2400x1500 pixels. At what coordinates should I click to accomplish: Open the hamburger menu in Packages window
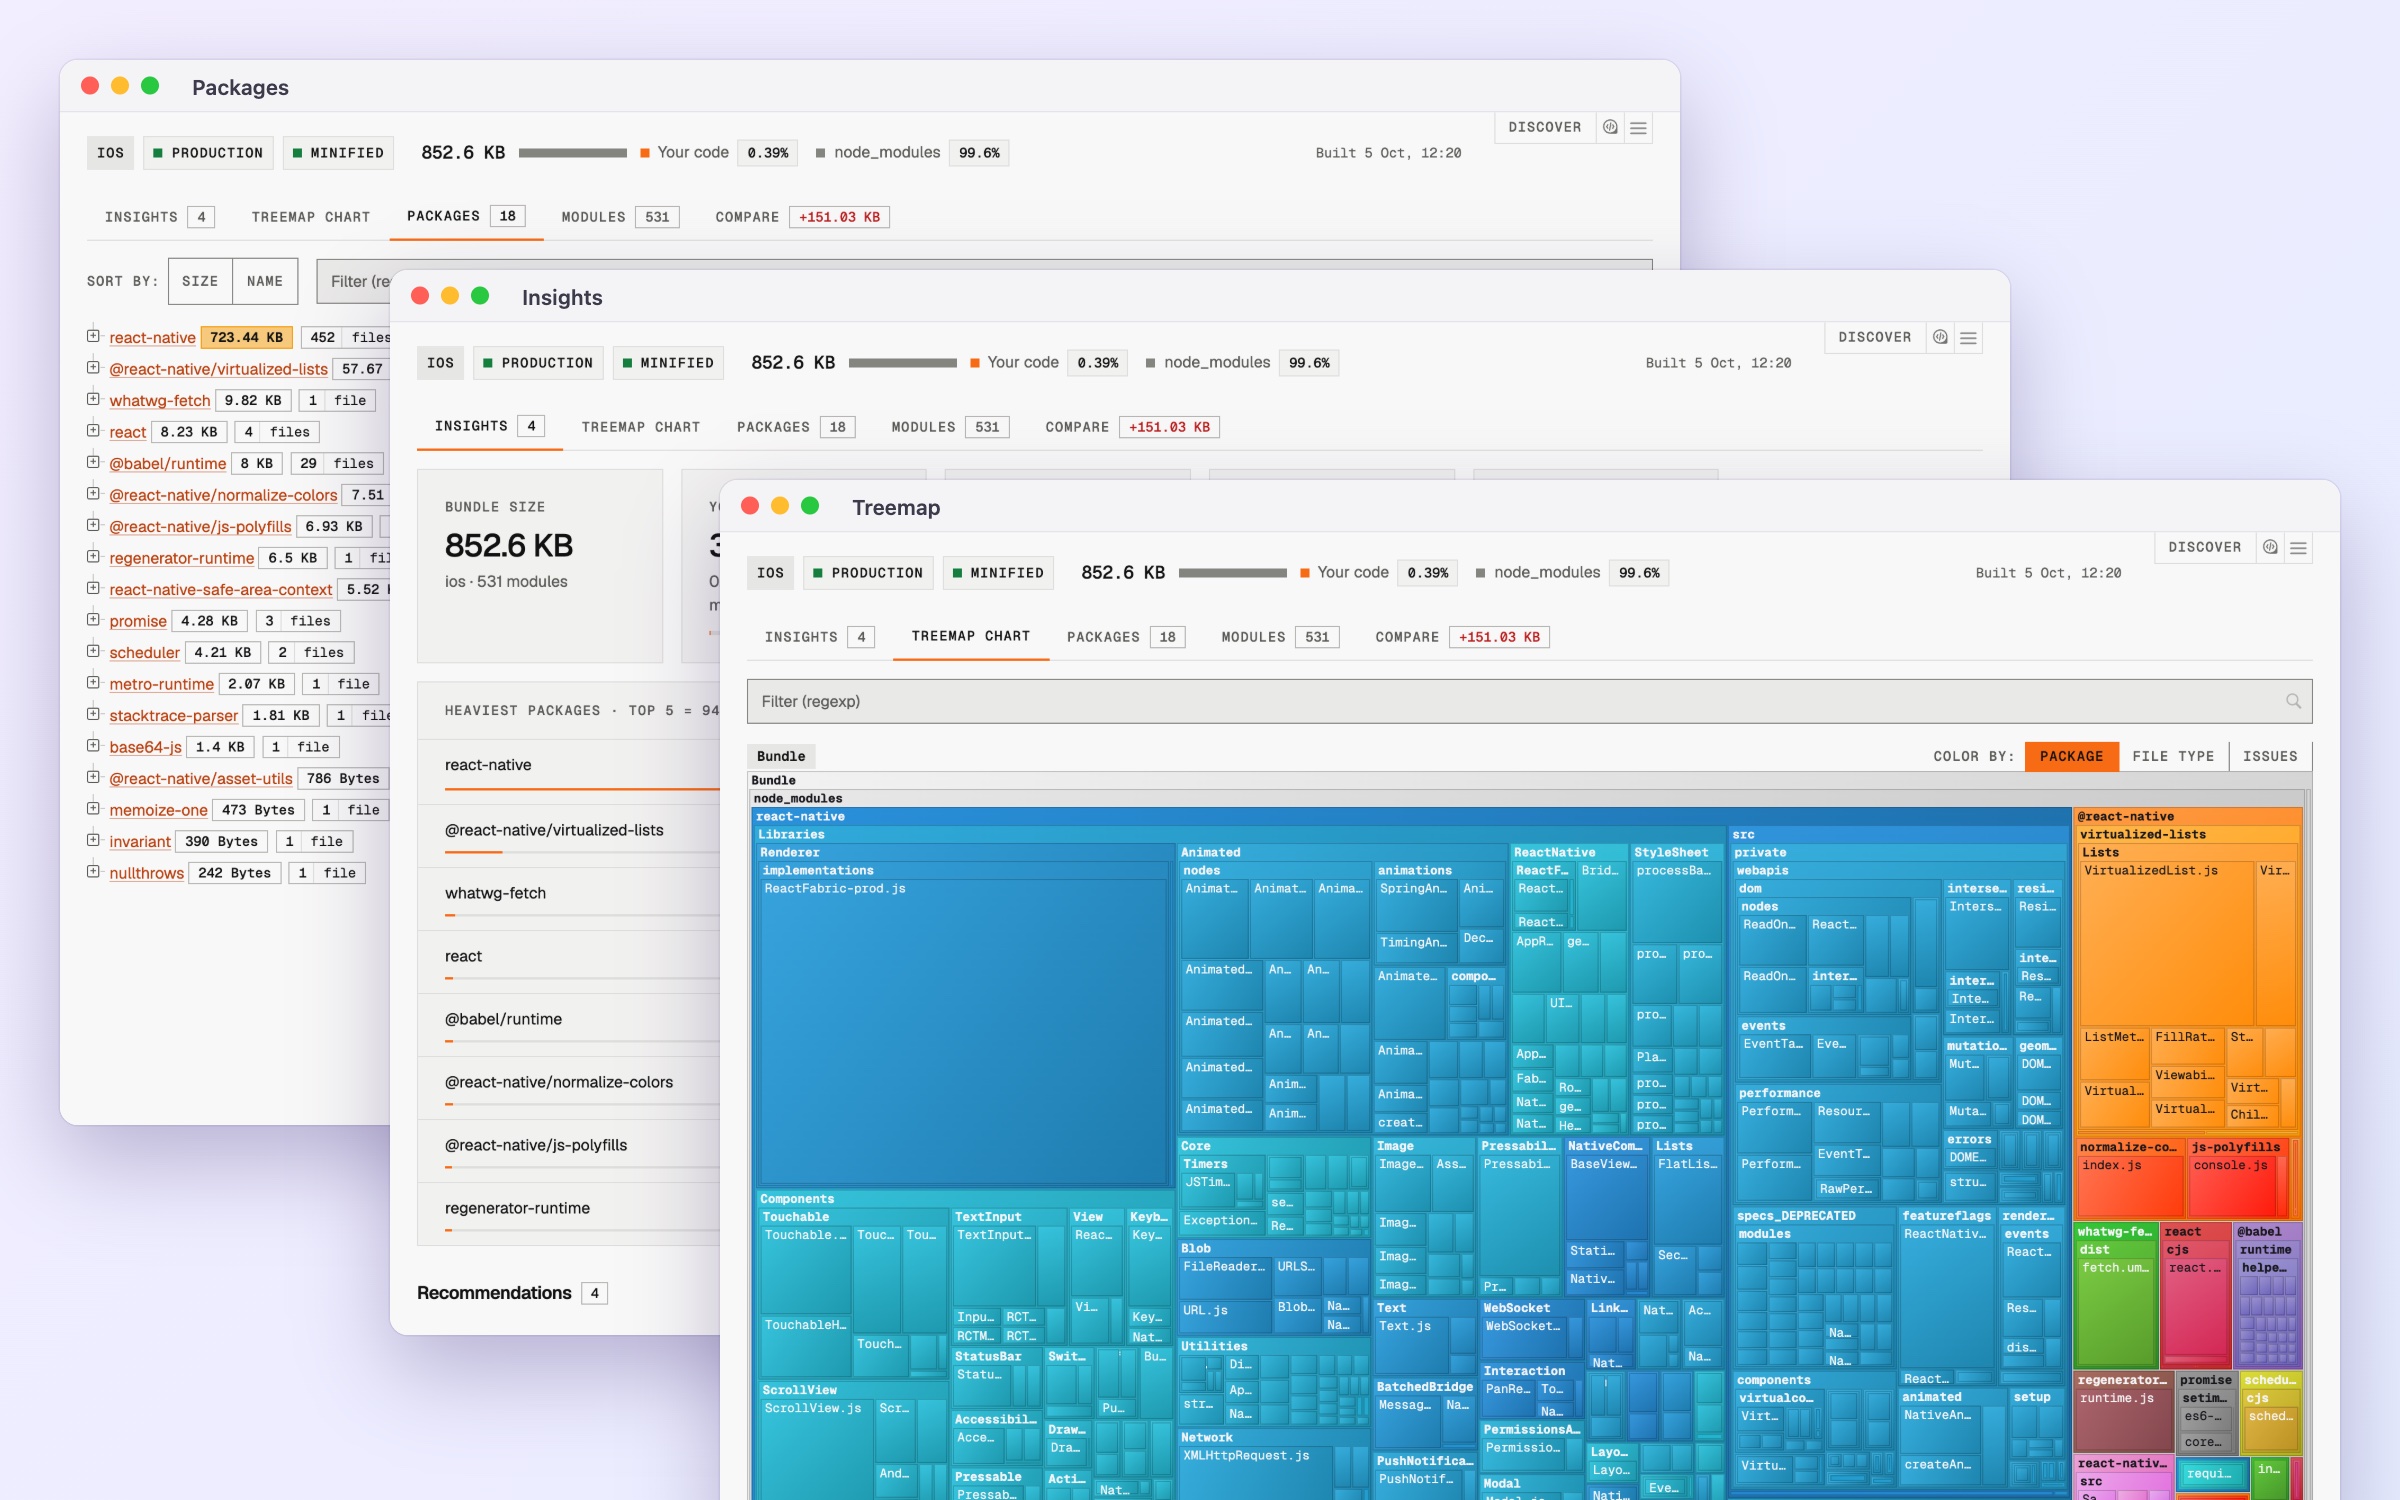tap(1638, 127)
